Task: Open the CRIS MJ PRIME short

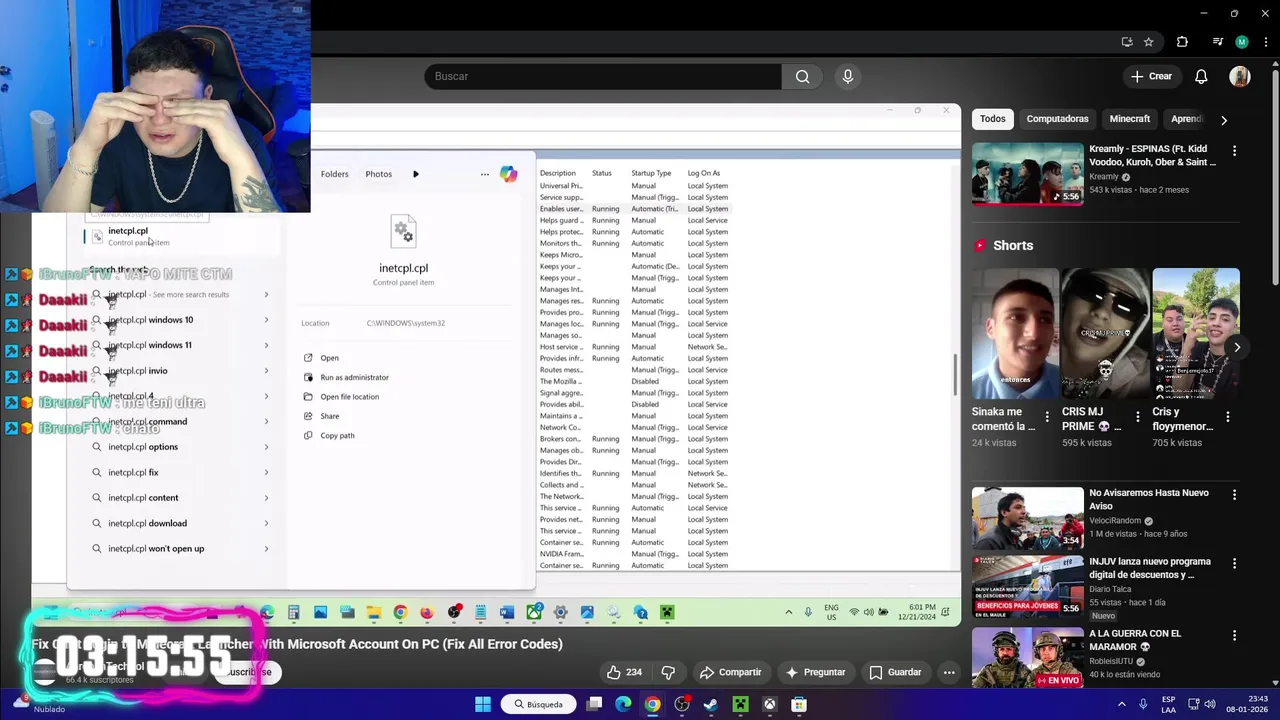Action: pyautogui.click(x=1105, y=333)
